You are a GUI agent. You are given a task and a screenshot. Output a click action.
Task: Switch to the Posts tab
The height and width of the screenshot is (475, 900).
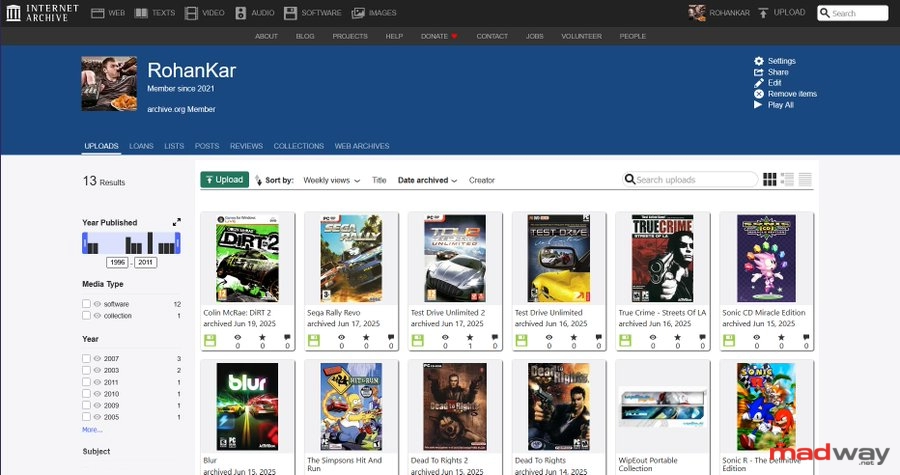tap(207, 146)
